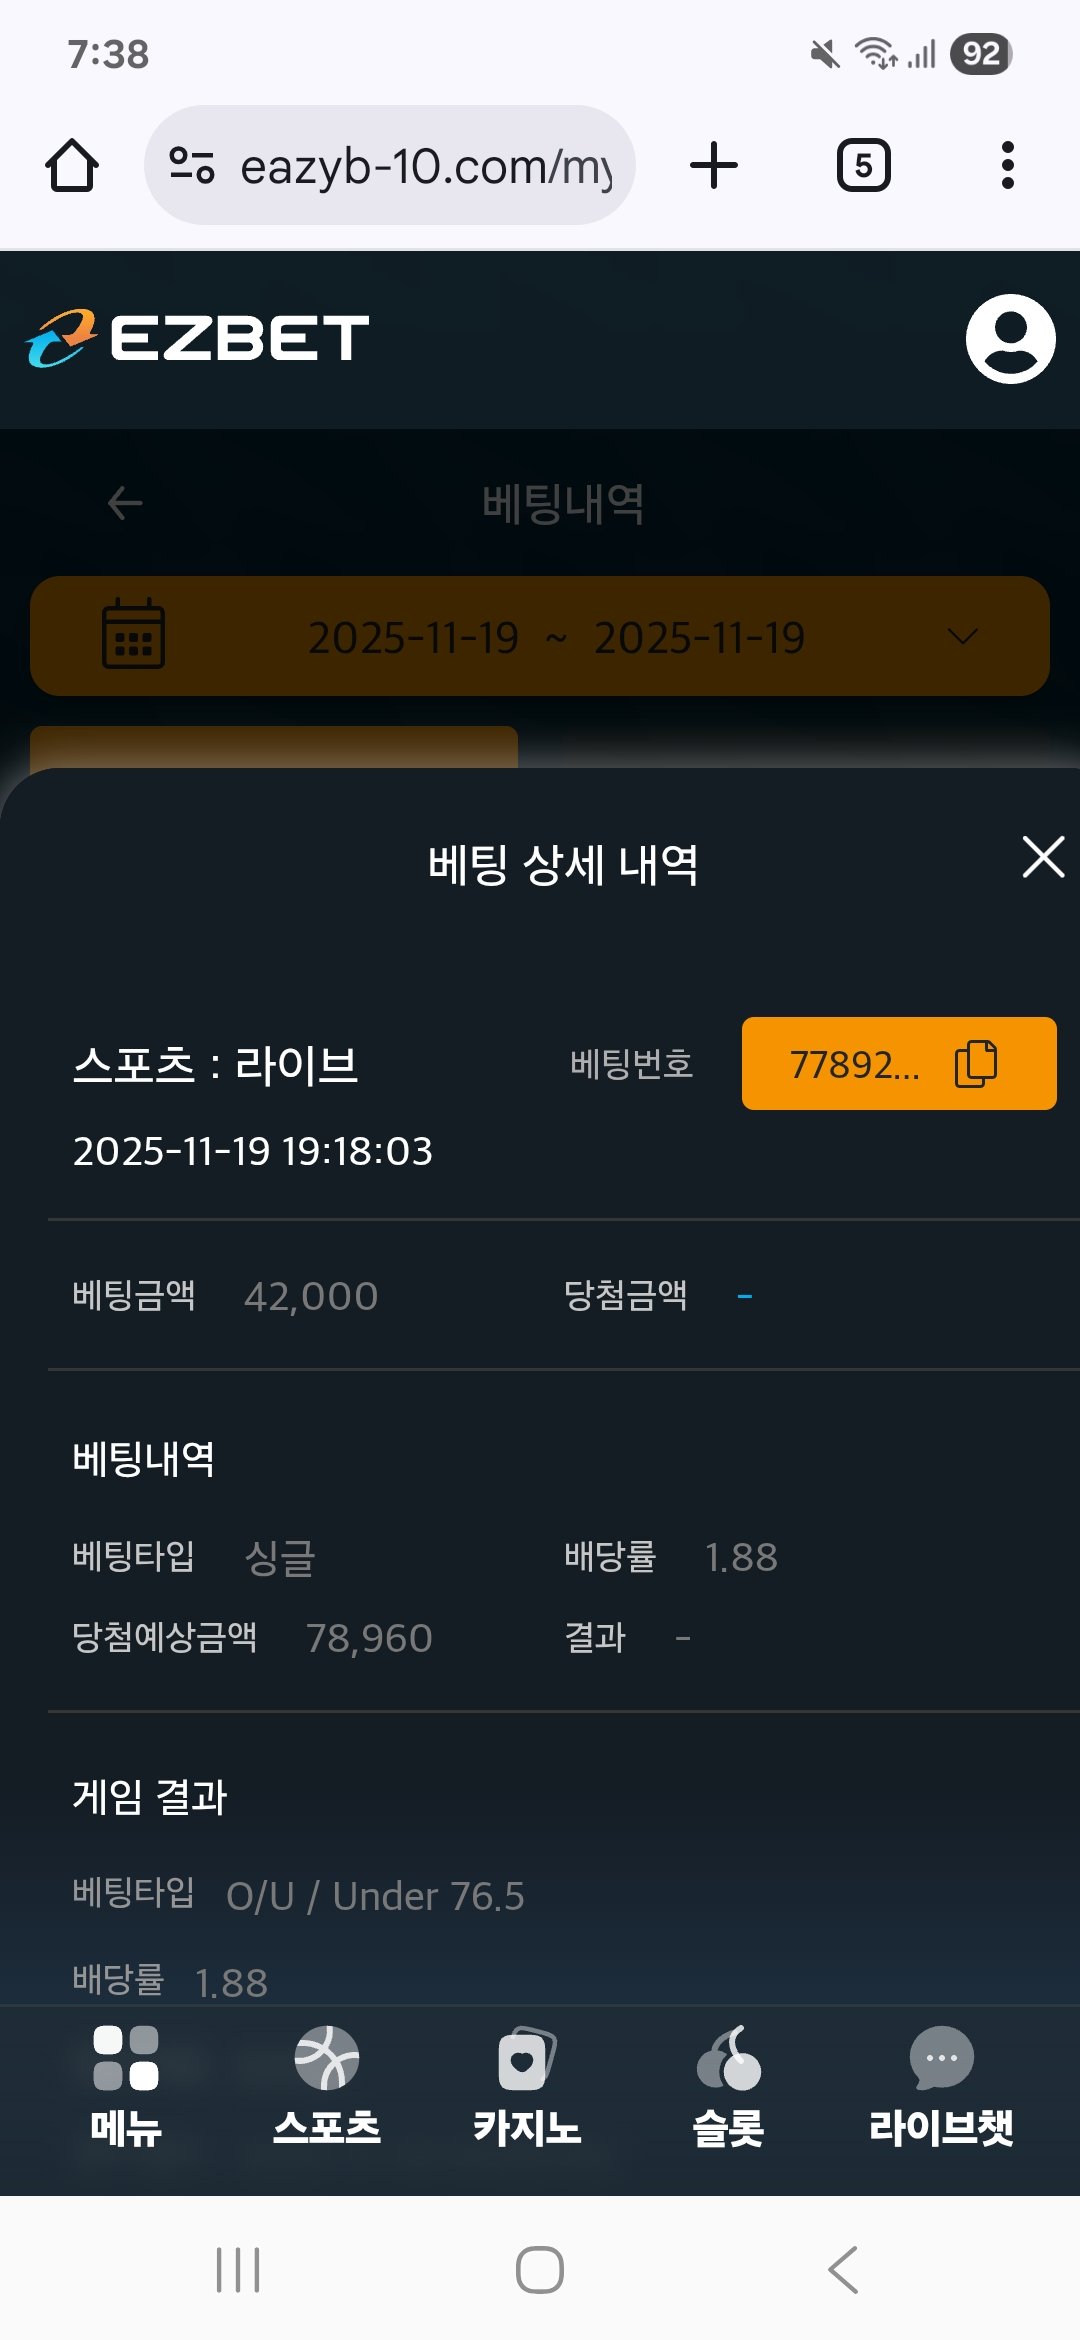The width and height of the screenshot is (1080, 2340).
Task: Switch to the 슬롯 tab
Action: [729, 2086]
